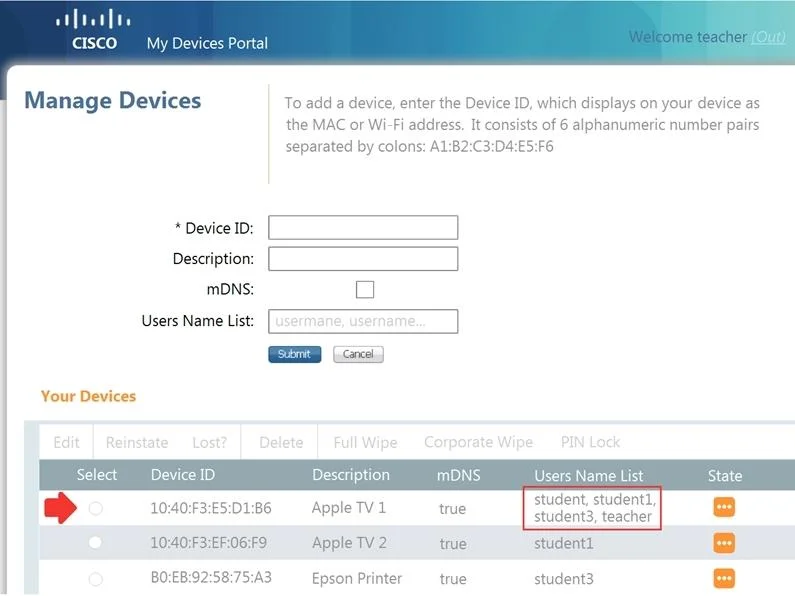Open state menu for Epson Printer
The height and width of the screenshot is (596, 795).
(724, 578)
